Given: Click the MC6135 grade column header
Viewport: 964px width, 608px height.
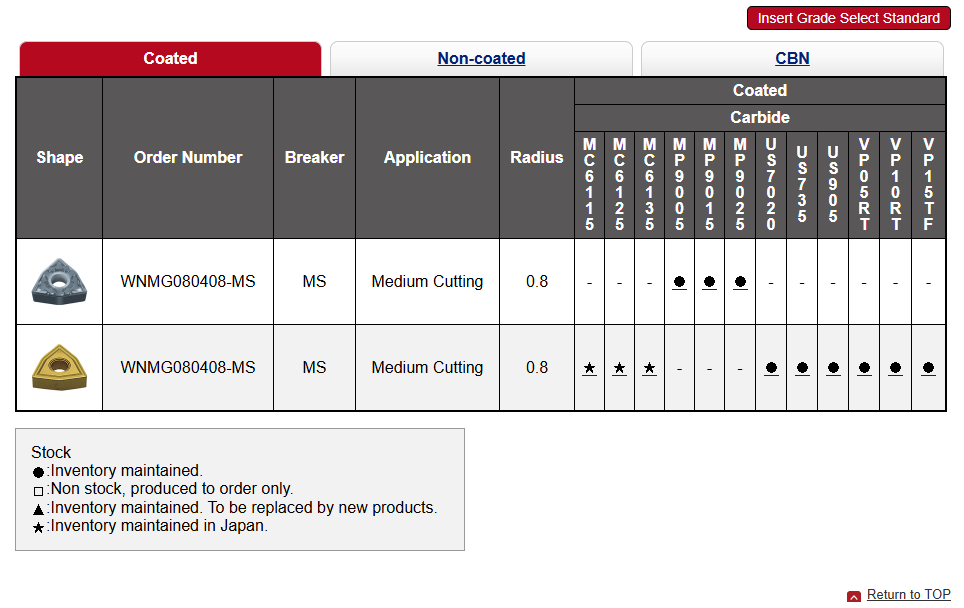Looking at the screenshot, I should tap(649, 184).
